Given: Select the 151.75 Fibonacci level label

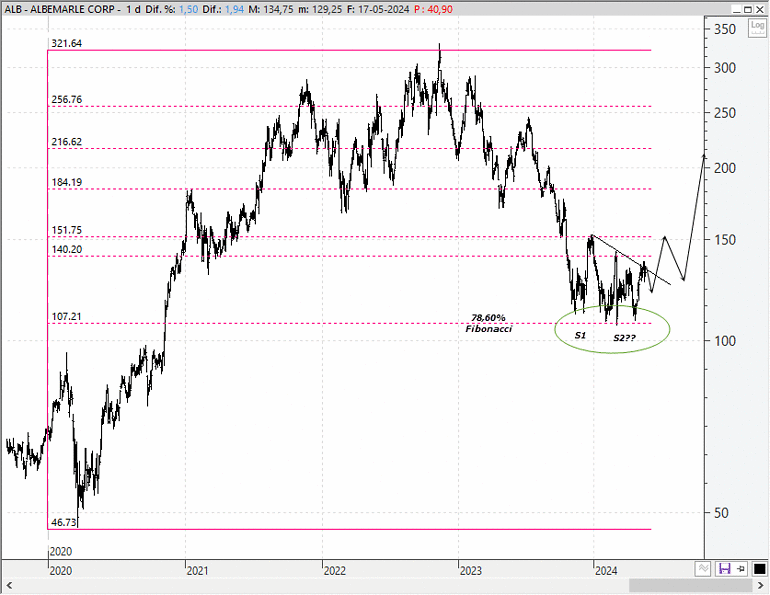Looking at the screenshot, I should tap(67, 230).
